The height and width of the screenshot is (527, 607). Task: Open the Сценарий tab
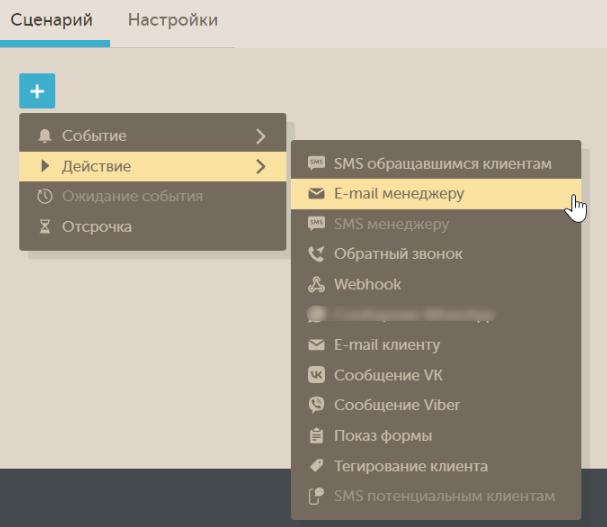[54, 20]
